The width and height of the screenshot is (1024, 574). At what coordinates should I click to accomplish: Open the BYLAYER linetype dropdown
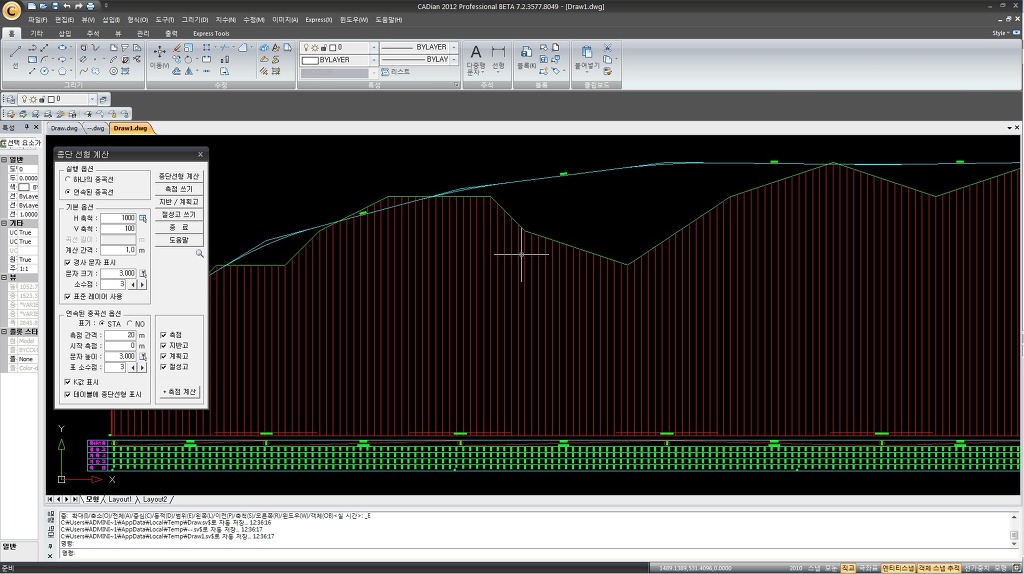pos(453,47)
